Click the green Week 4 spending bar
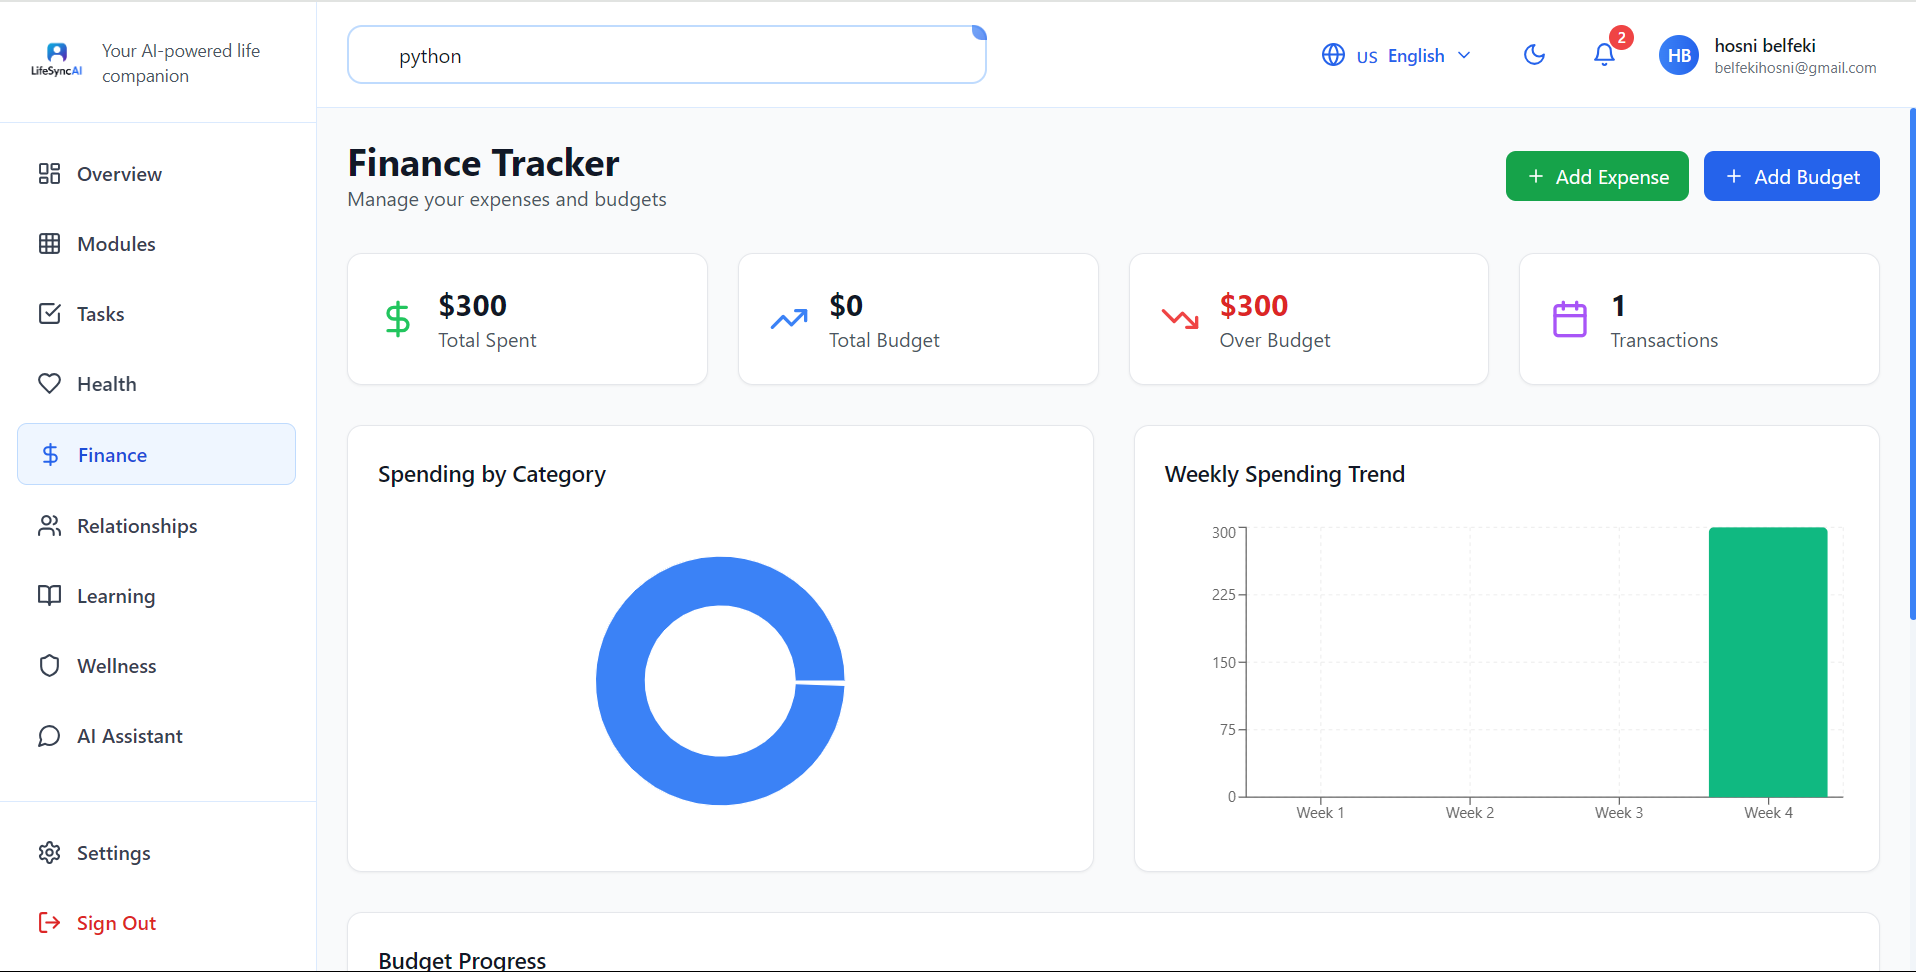 coord(1768,662)
